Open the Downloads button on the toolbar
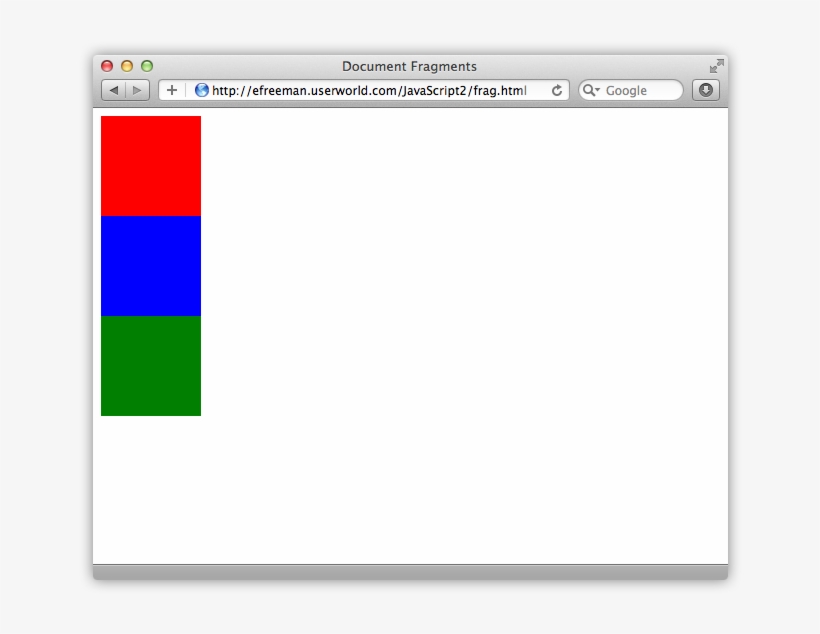The image size is (820, 634). 705,89
